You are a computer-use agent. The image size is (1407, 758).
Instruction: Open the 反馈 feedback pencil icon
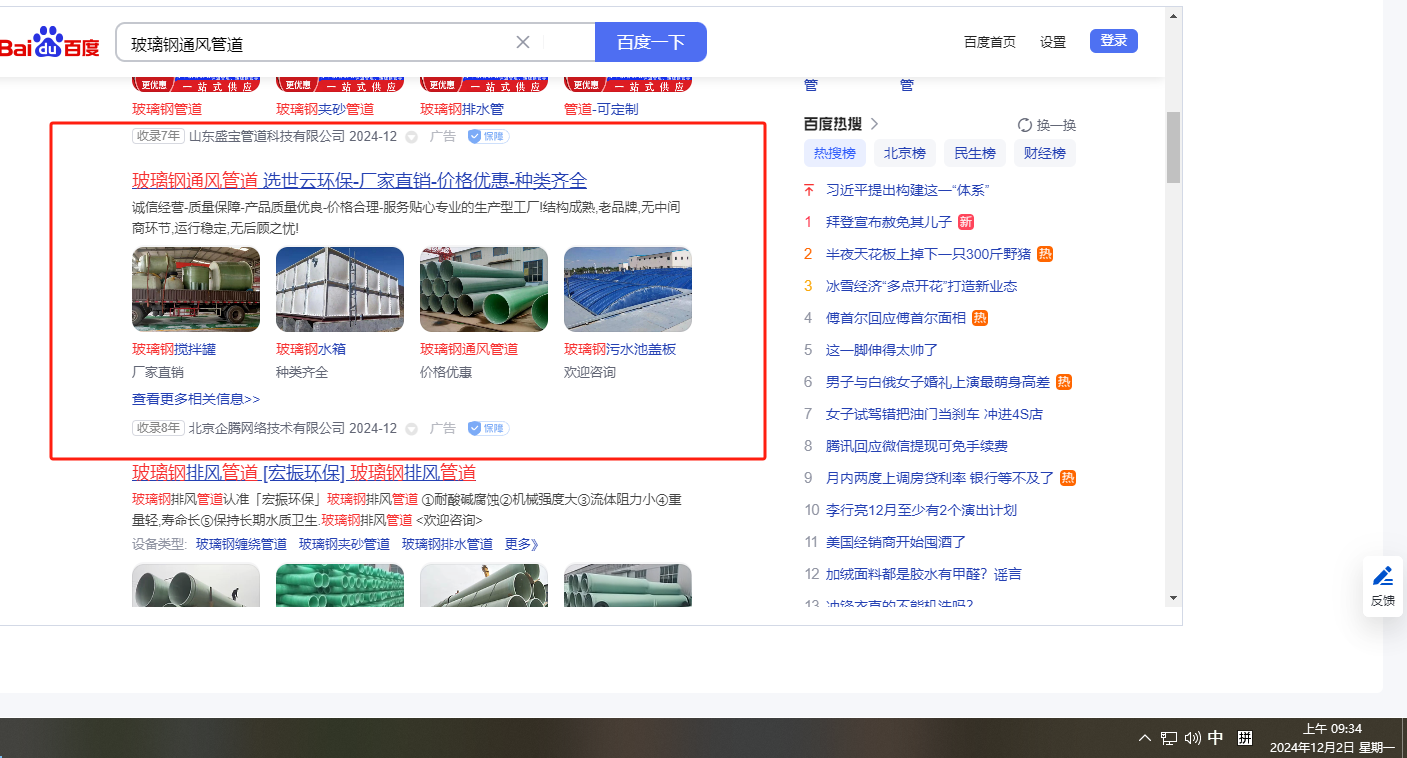coord(1383,576)
